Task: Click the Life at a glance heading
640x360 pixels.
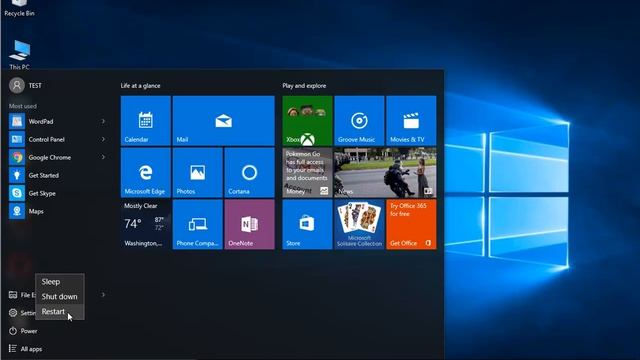Action: coord(140,86)
